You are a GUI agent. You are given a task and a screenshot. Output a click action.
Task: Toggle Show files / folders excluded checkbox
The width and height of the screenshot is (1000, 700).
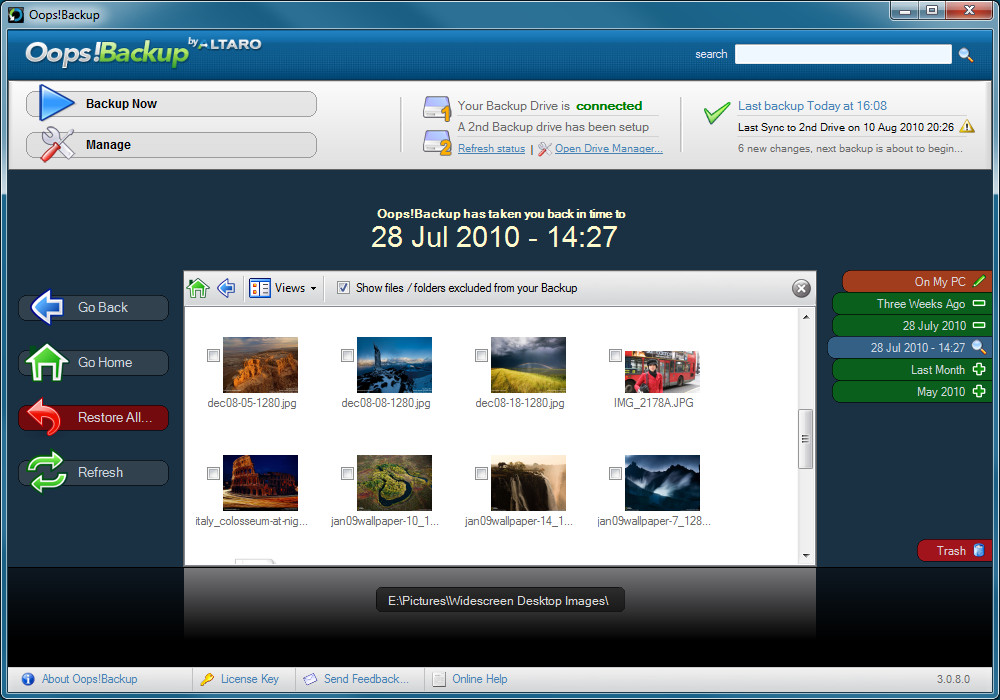point(343,288)
